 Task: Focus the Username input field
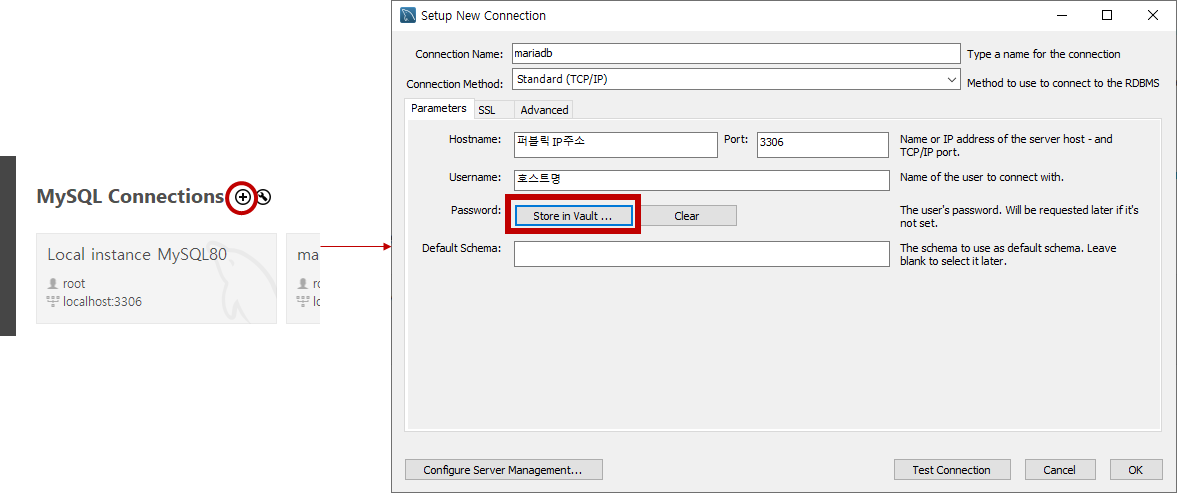click(x=701, y=180)
